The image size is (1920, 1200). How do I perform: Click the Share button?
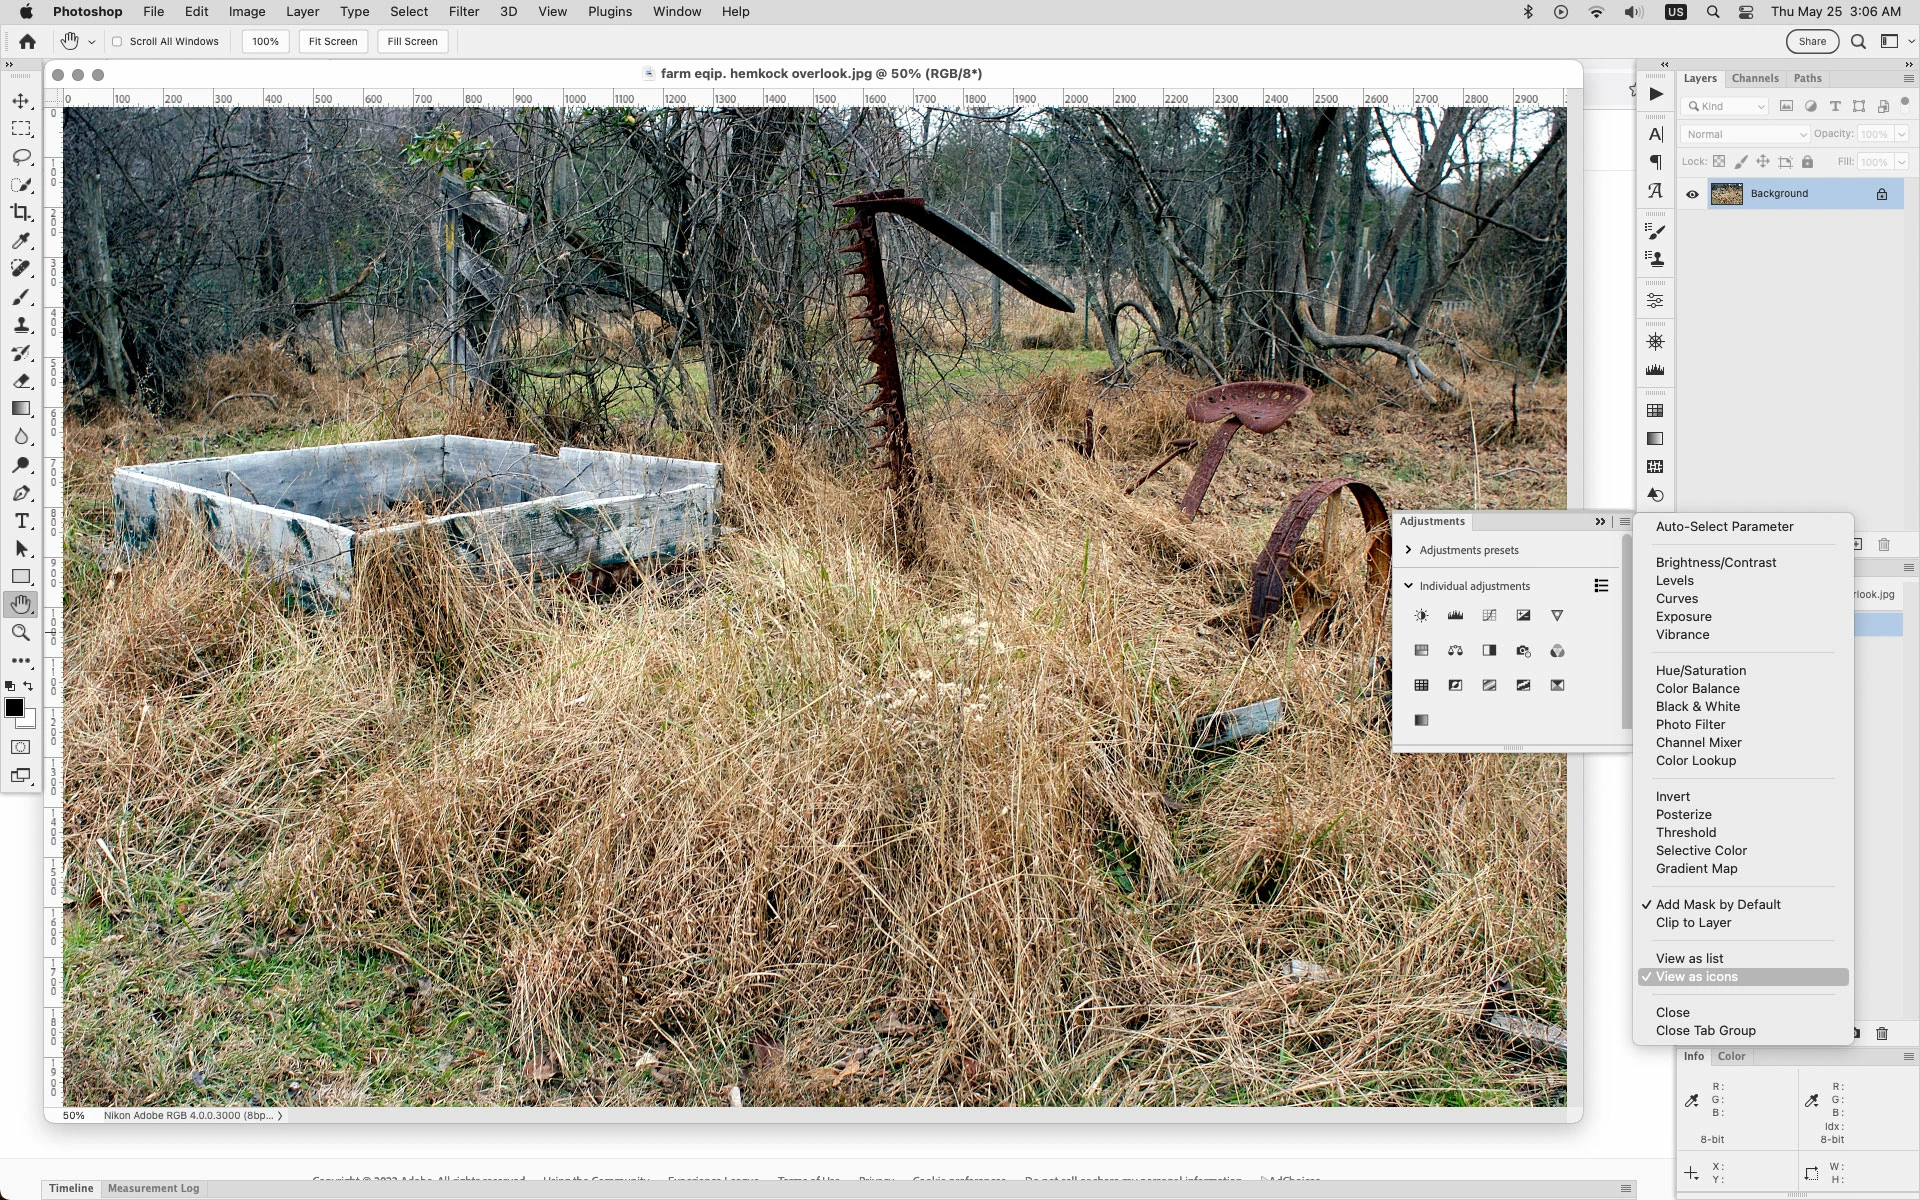click(1811, 42)
